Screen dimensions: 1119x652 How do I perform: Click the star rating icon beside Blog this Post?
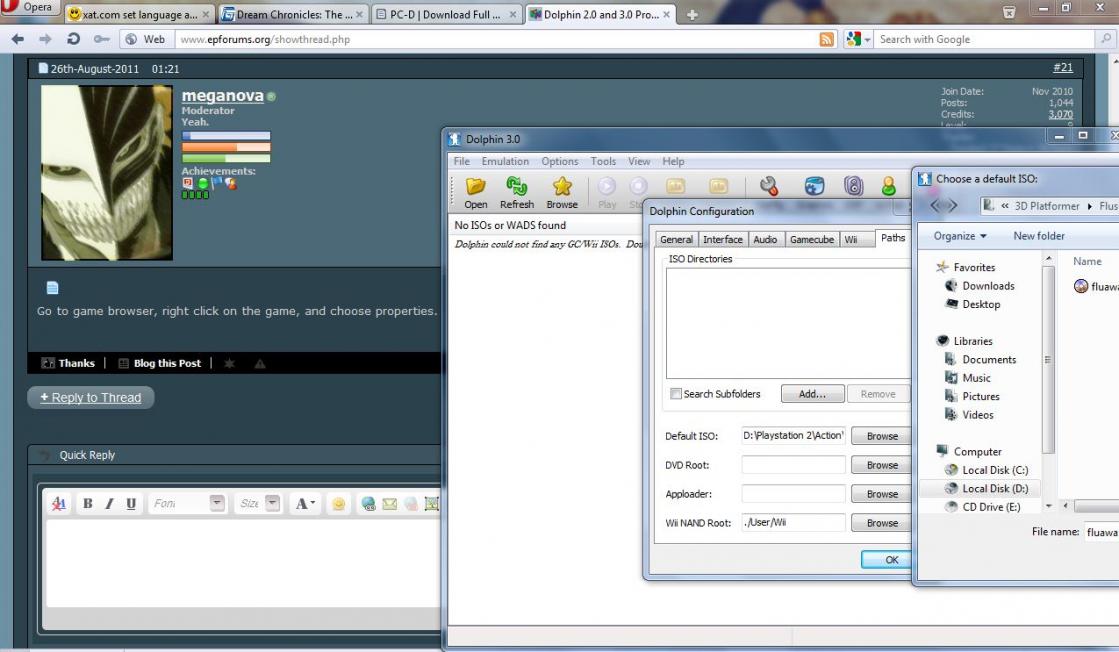pyautogui.click(x=229, y=363)
